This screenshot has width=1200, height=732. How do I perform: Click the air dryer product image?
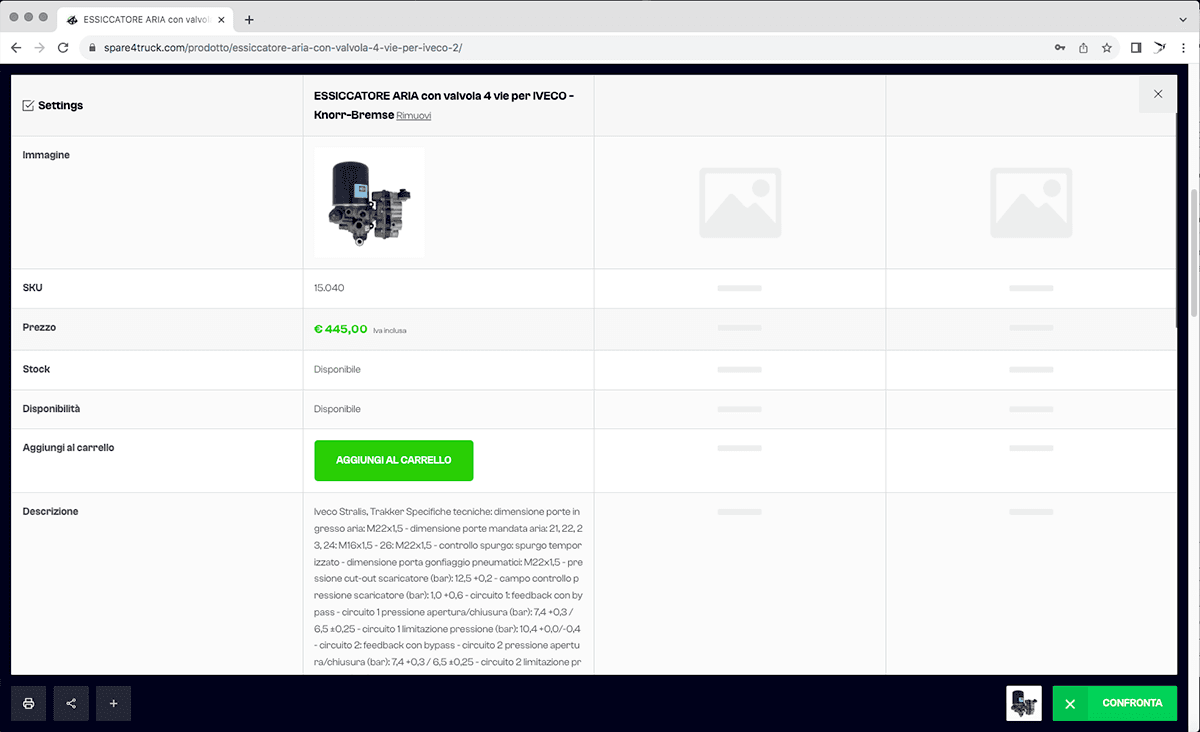369,203
